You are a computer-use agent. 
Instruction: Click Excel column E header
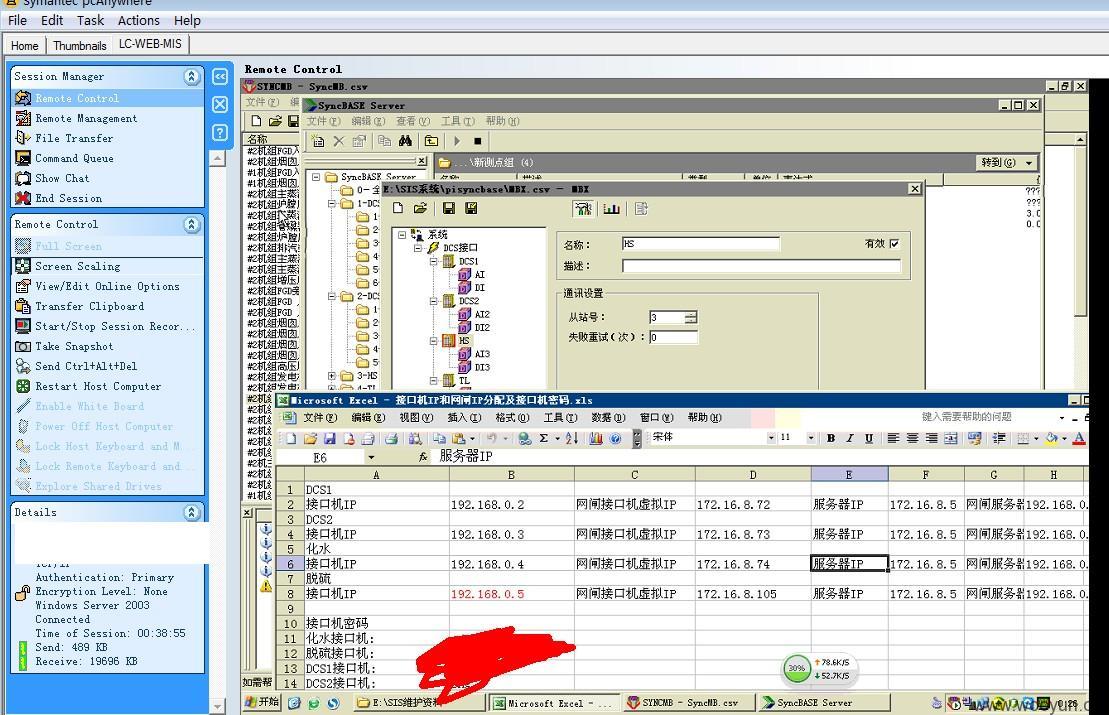849,475
